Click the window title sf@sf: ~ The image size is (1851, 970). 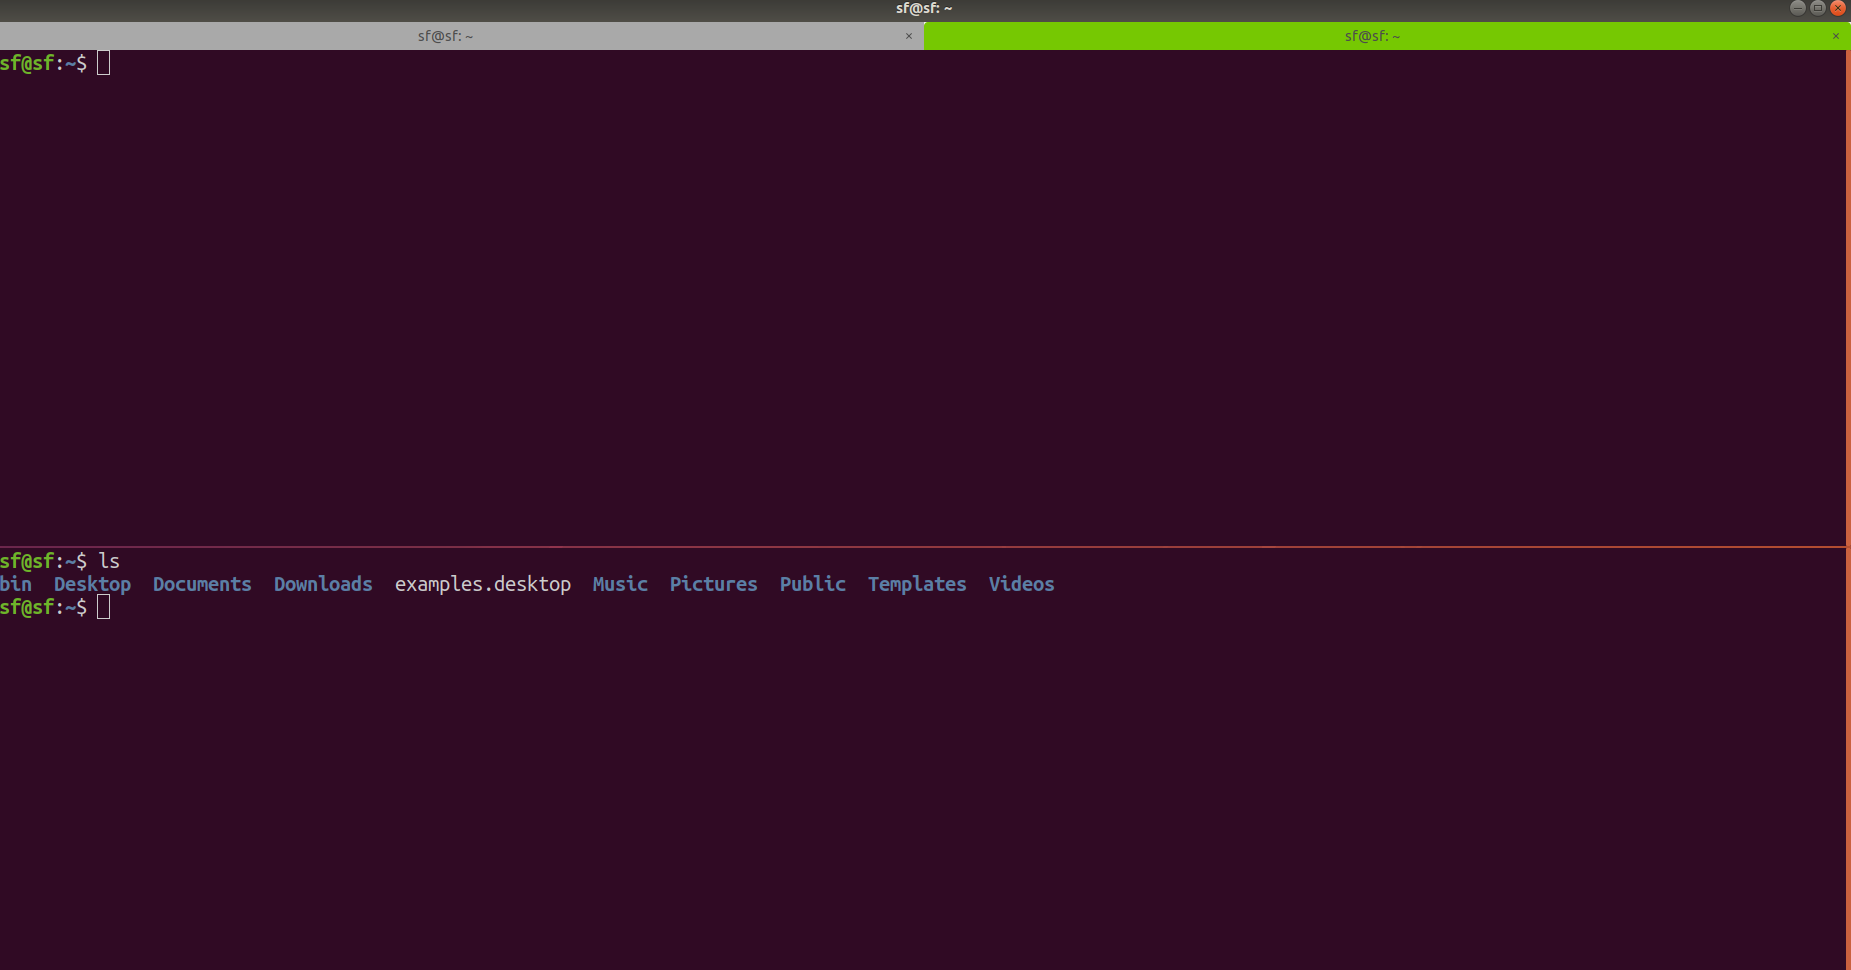click(x=924, y=8)
